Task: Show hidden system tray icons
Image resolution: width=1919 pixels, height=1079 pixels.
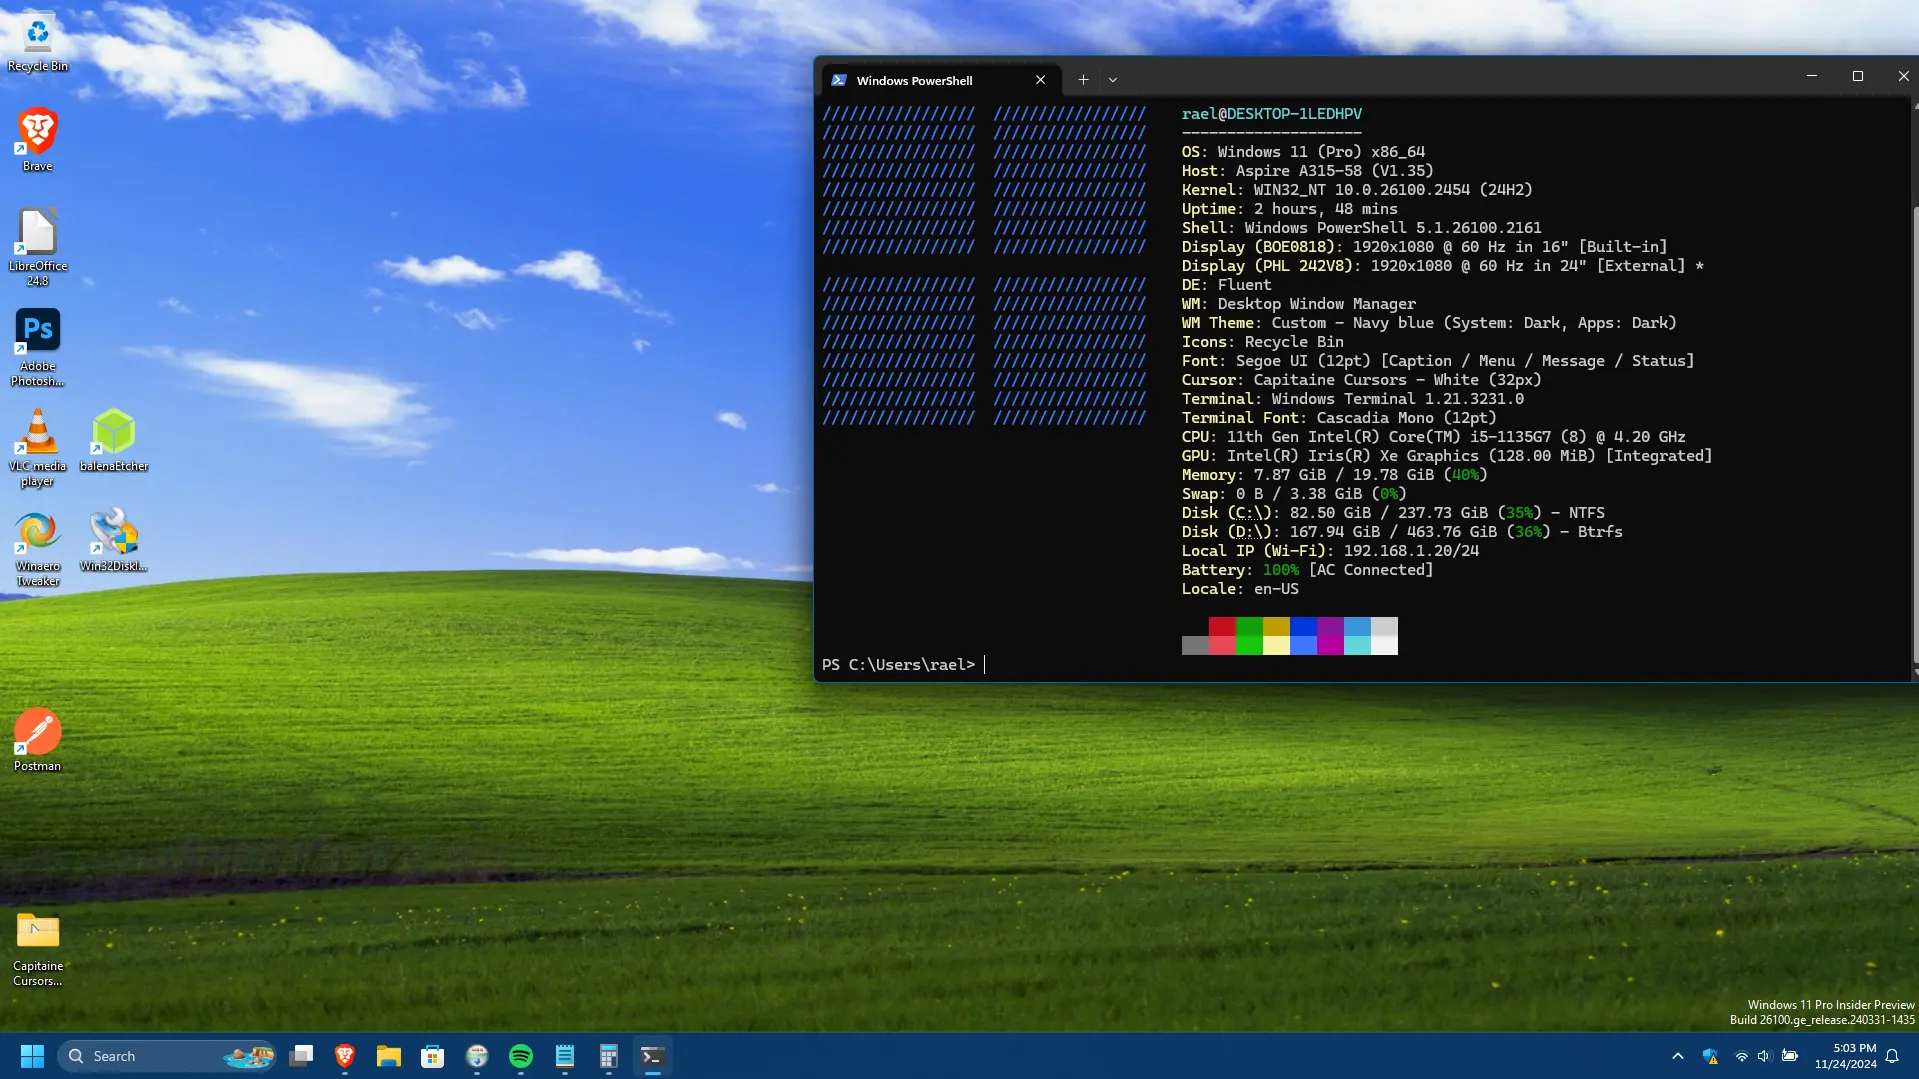Action: 1678,1056
